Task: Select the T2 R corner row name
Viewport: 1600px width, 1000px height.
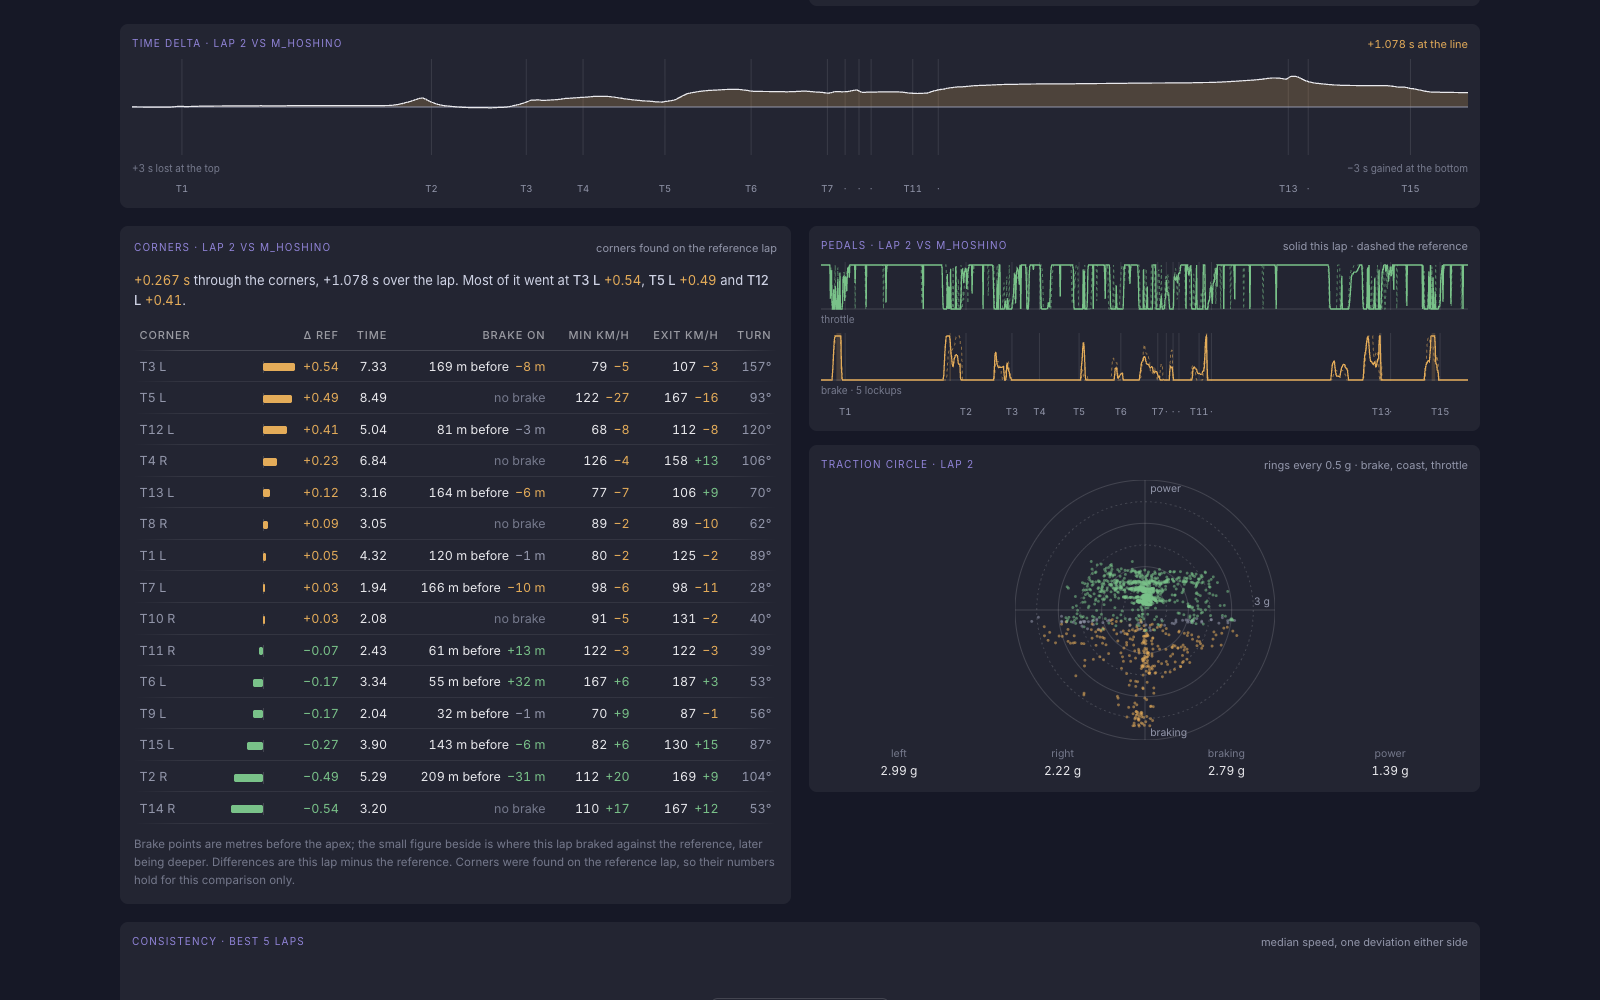Action: point(153,777)
